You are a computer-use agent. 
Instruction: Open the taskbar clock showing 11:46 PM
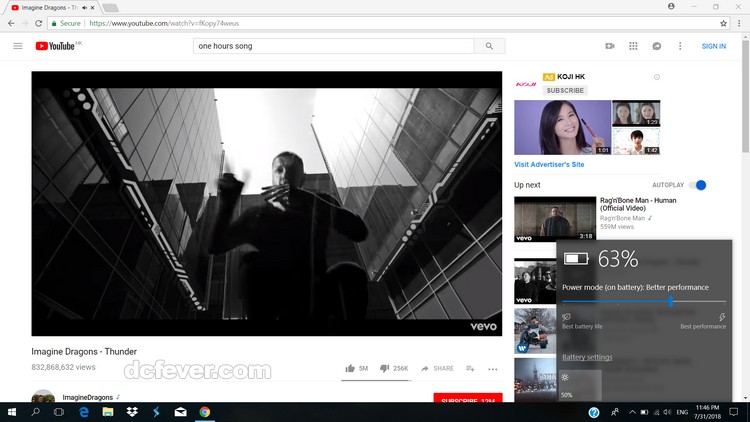pos(707,412)
